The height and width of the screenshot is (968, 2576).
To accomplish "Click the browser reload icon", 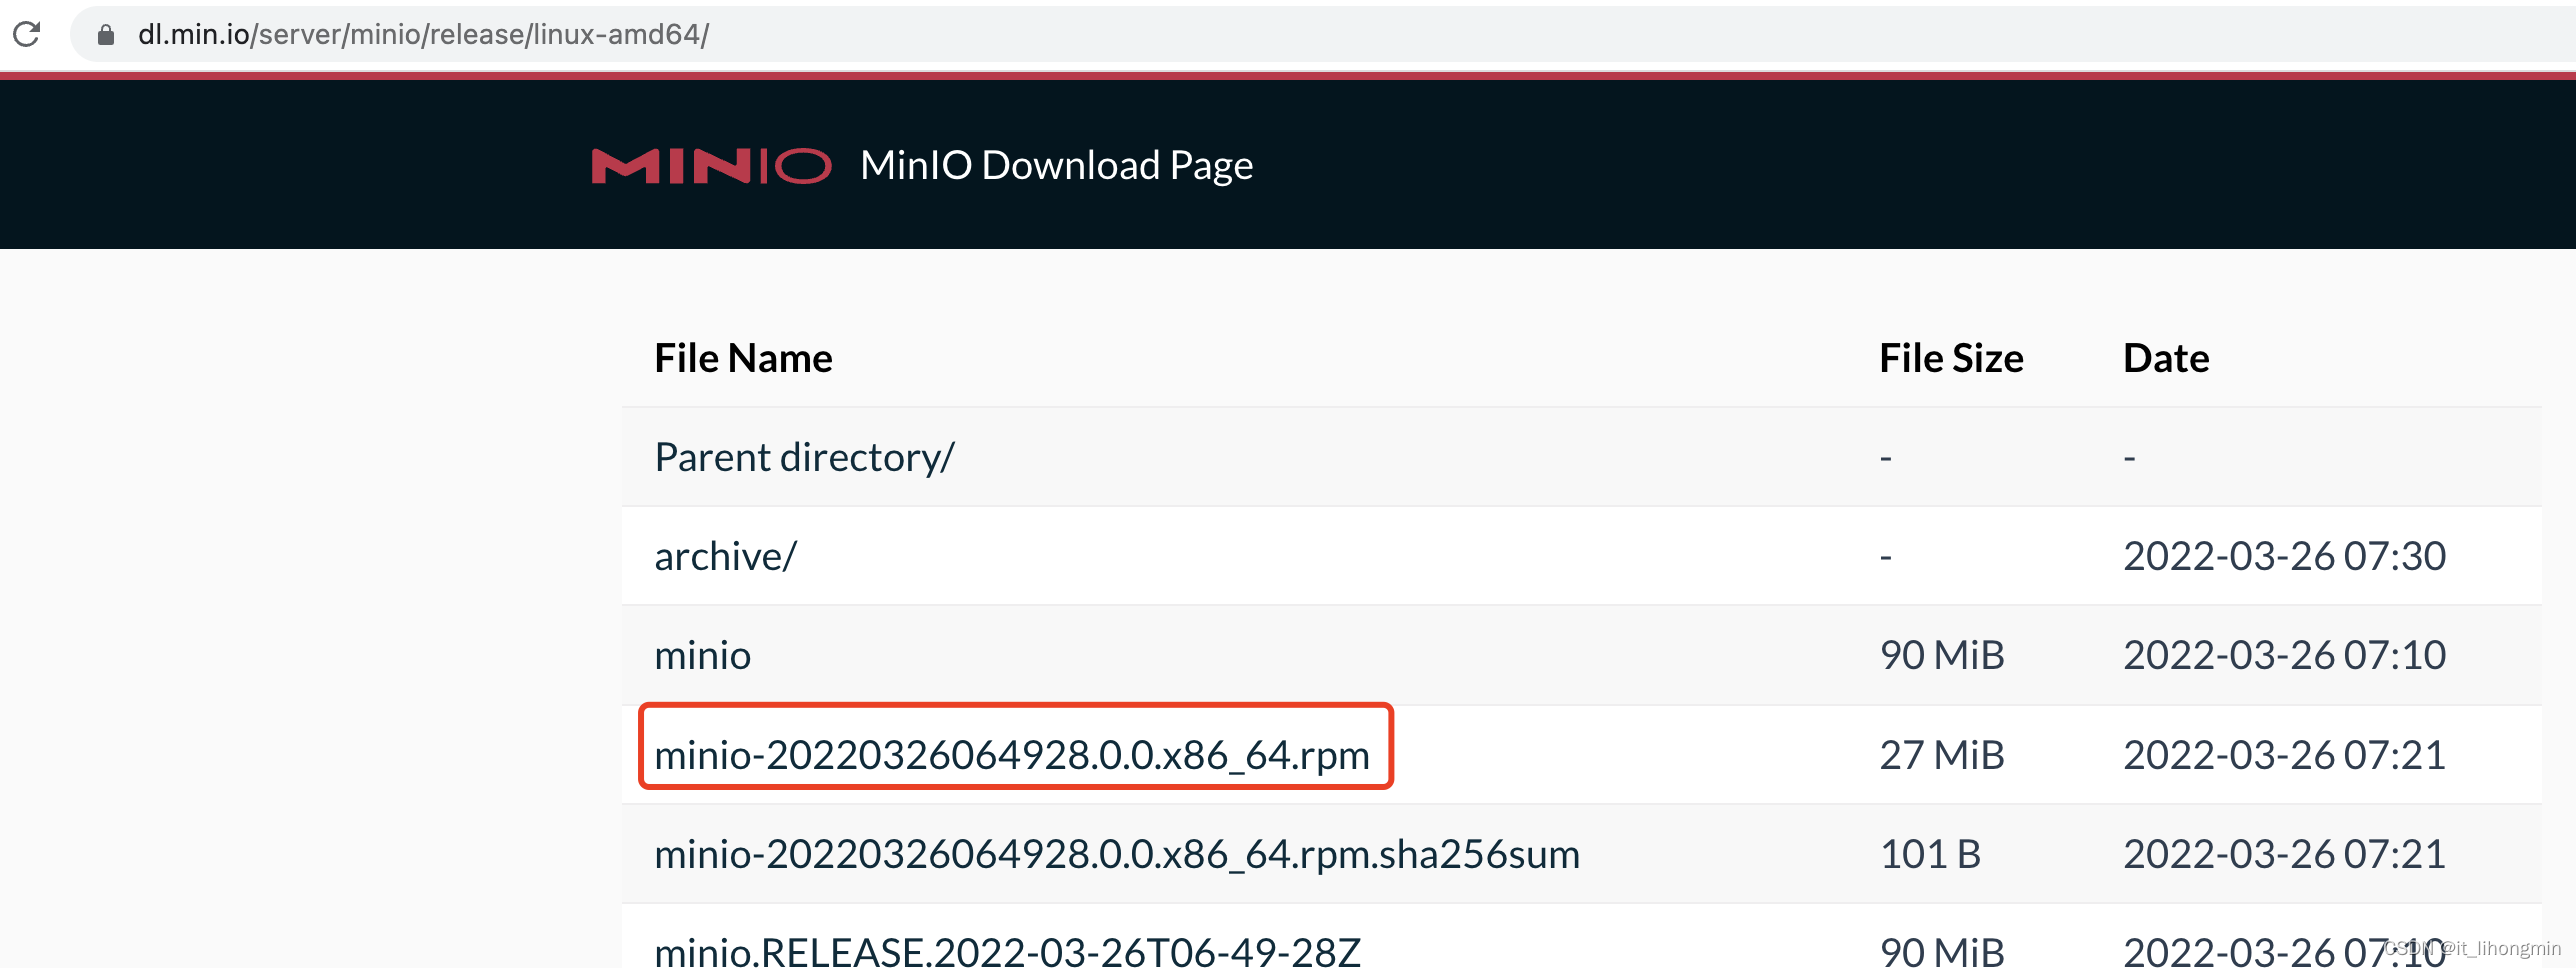I will [x=27, y=34].
